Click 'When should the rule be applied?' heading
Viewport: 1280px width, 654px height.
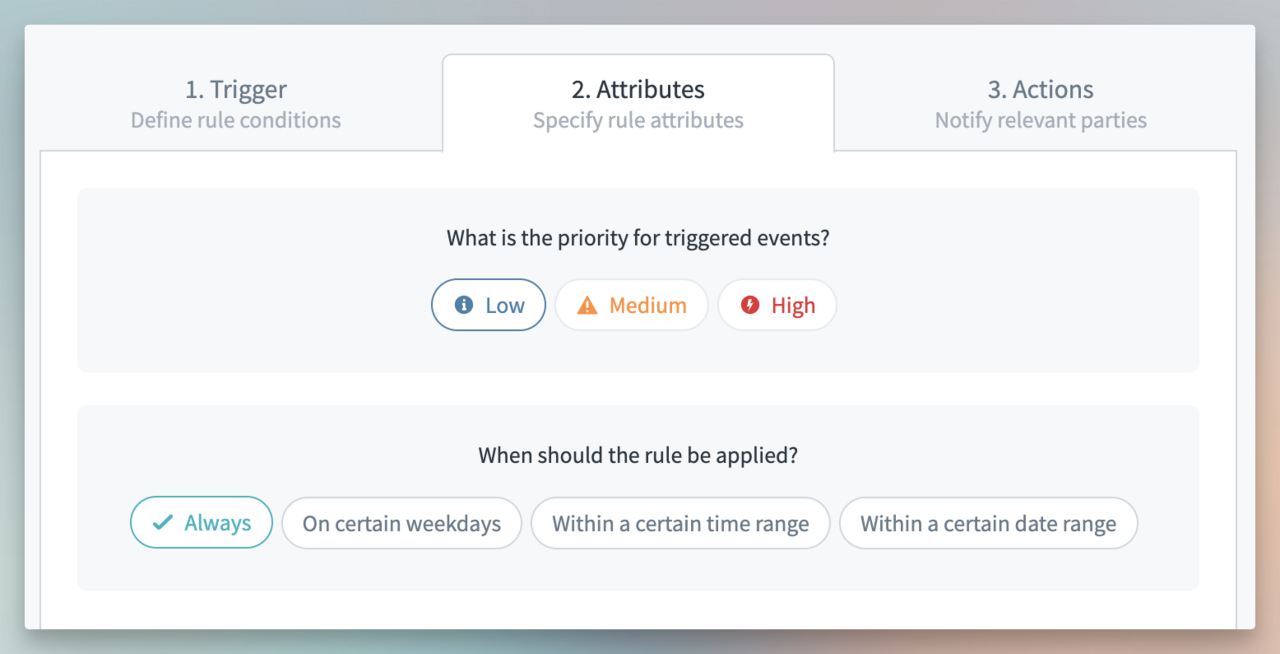click(638, 455)
